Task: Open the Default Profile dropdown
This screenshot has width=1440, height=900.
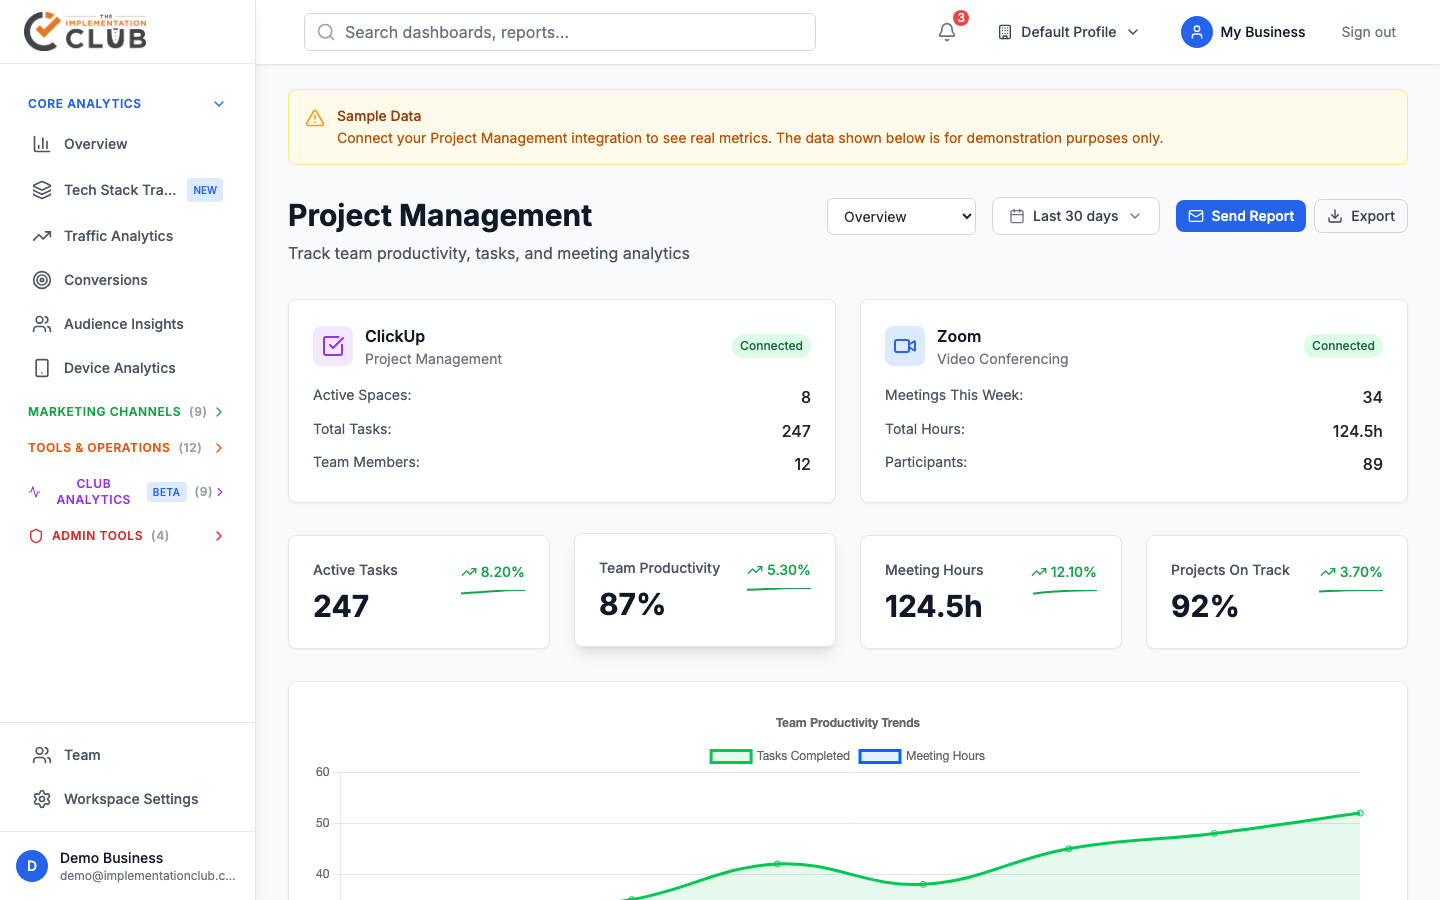Action: (1068, 32)
